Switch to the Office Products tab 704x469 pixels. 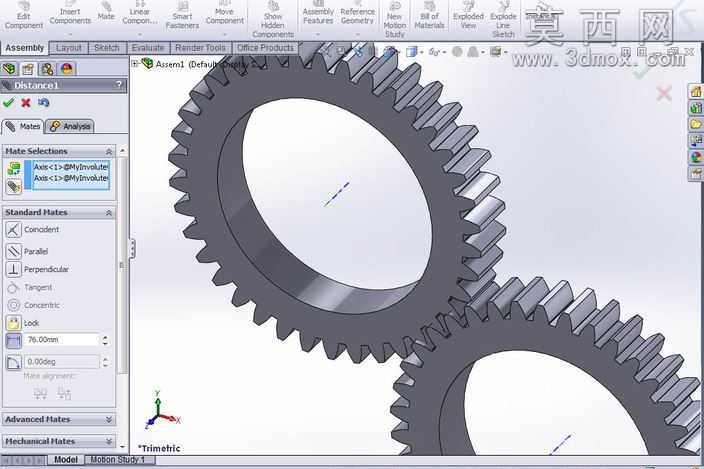(265, 48)
